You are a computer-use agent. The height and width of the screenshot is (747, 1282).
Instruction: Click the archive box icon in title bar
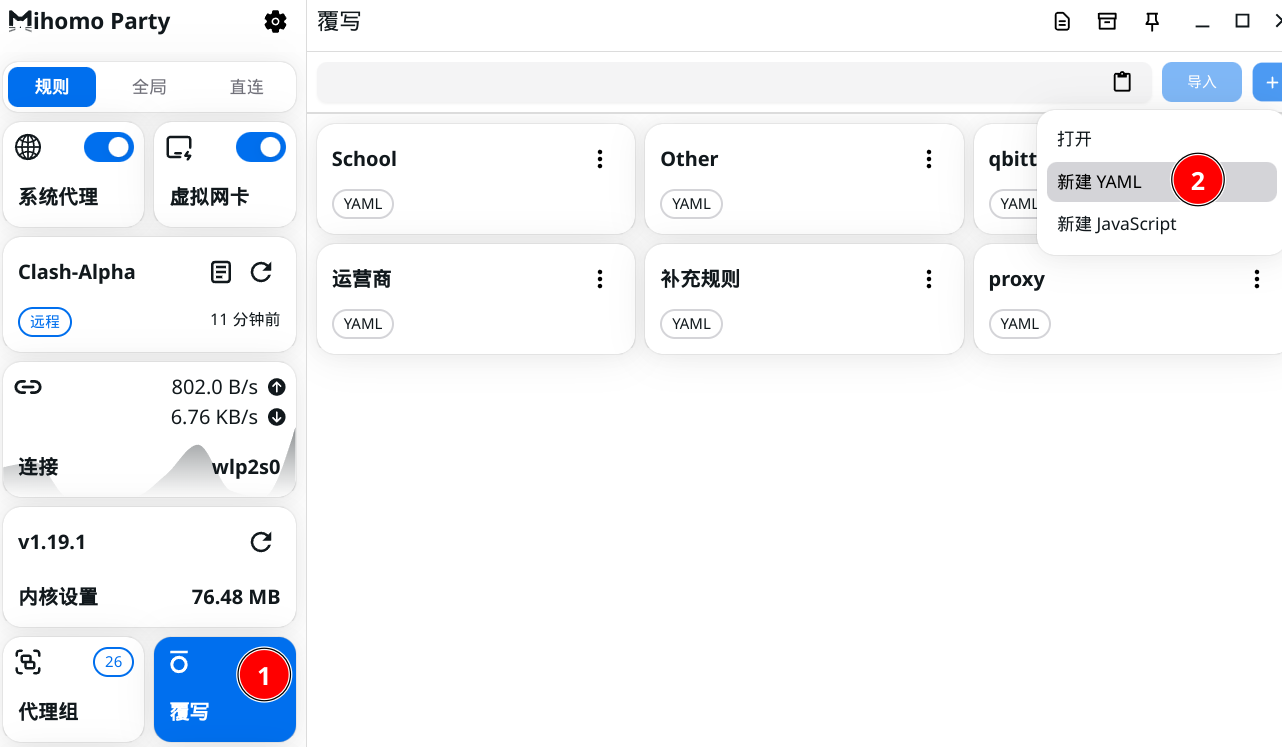click(1107, 22)
